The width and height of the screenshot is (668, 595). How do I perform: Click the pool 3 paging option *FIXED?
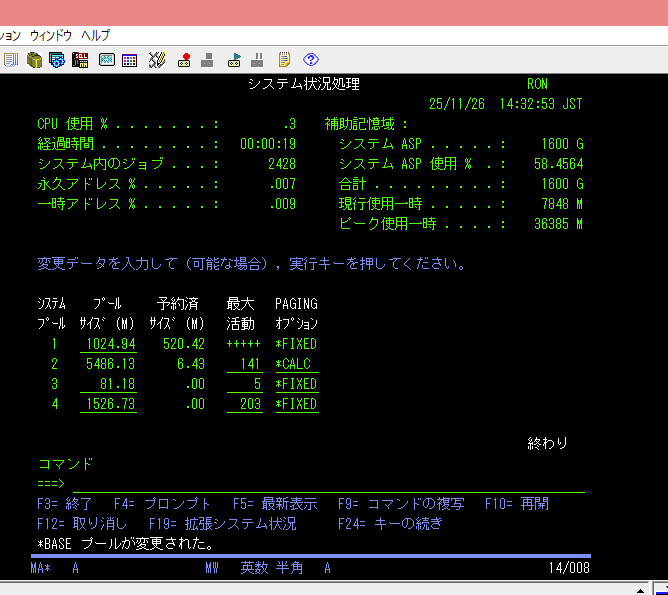[x=297, y=384]
